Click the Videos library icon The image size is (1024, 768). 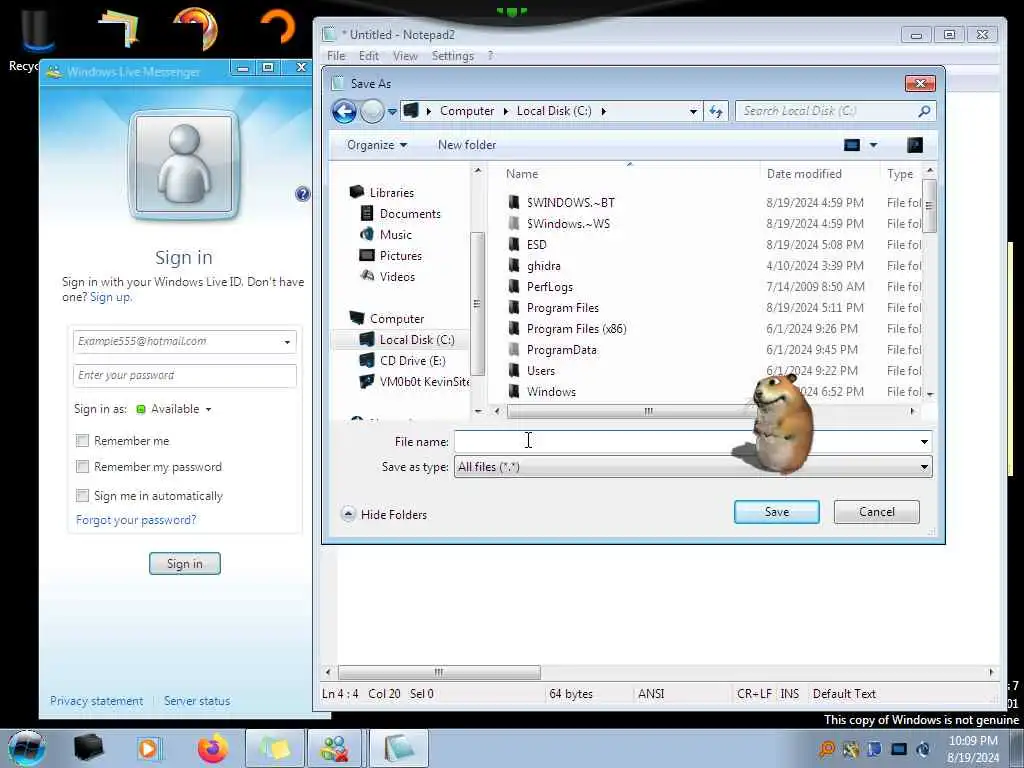click(367, 276)
